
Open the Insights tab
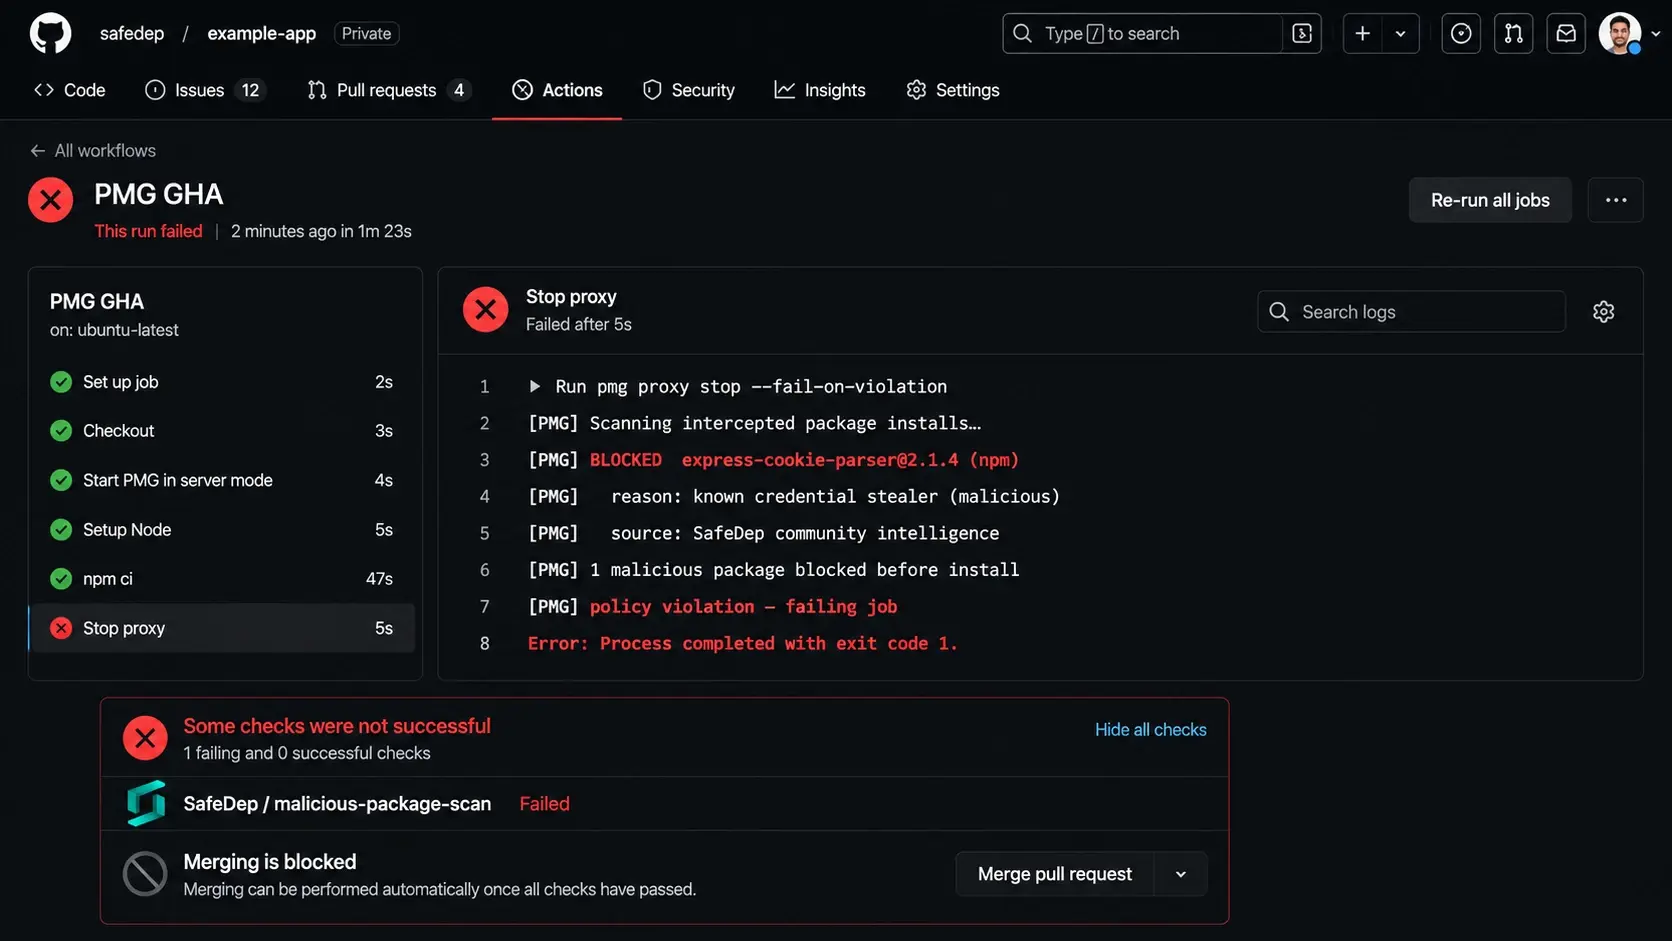[820, 90]
